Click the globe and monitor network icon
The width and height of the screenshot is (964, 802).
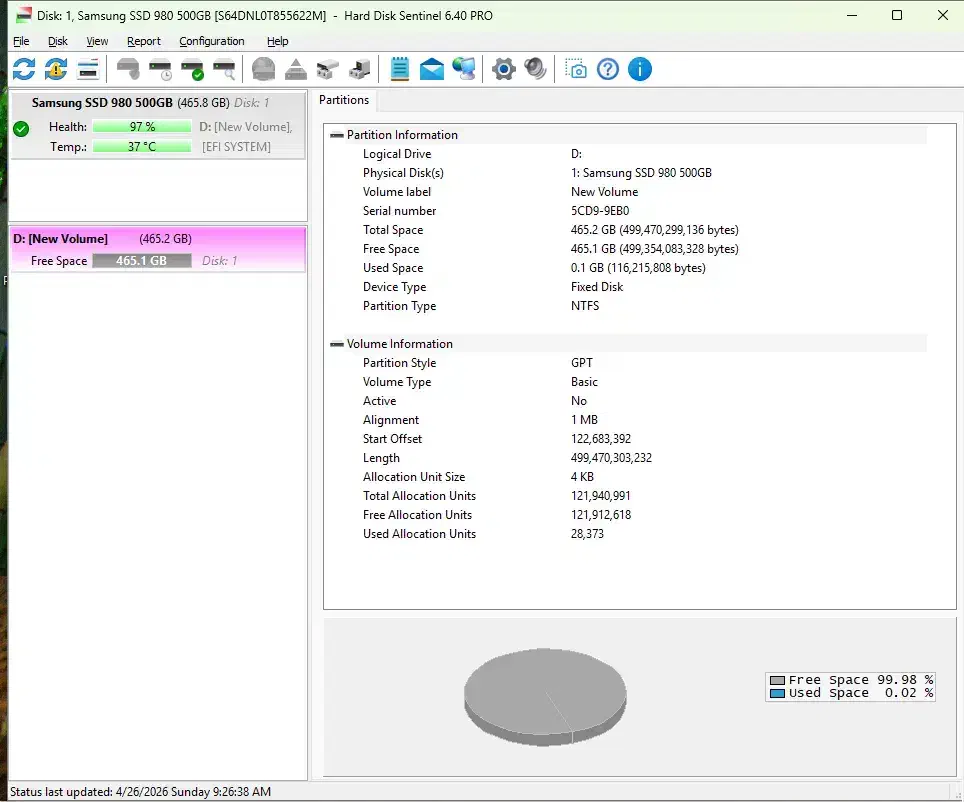464,69
